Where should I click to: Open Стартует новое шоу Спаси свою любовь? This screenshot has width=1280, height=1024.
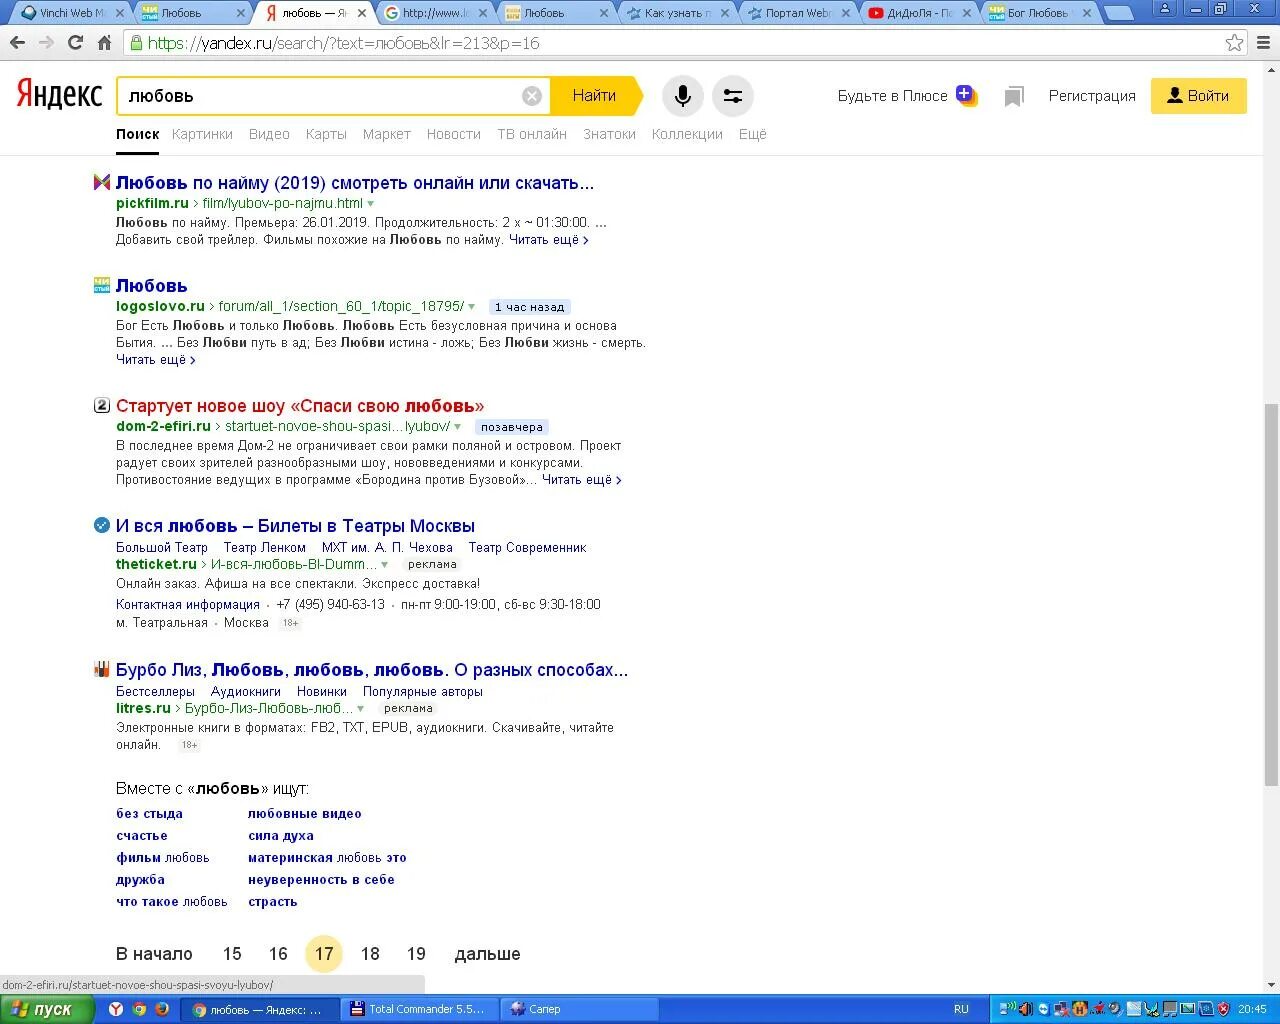click(300, 406)
